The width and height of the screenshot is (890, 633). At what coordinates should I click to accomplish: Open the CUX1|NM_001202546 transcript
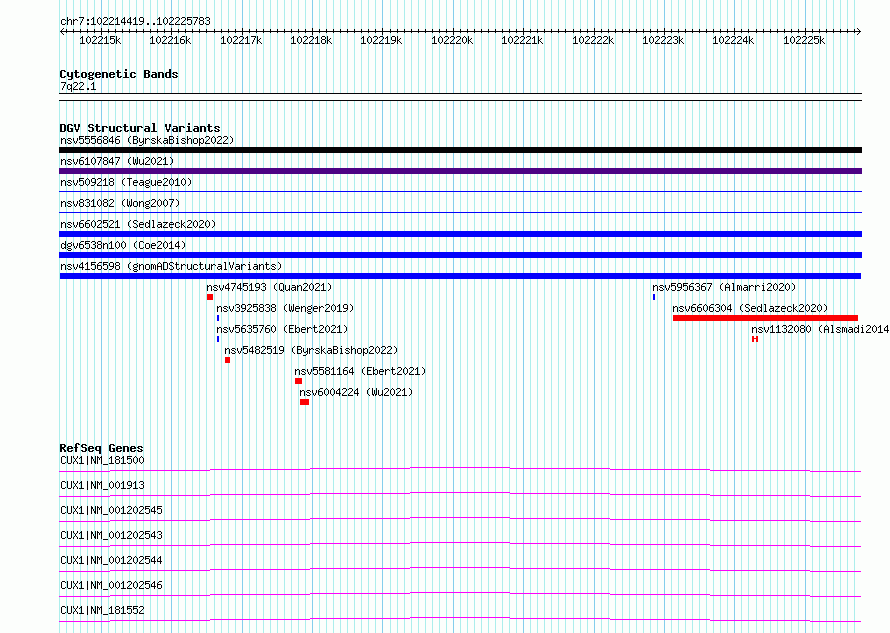point(111,585)
